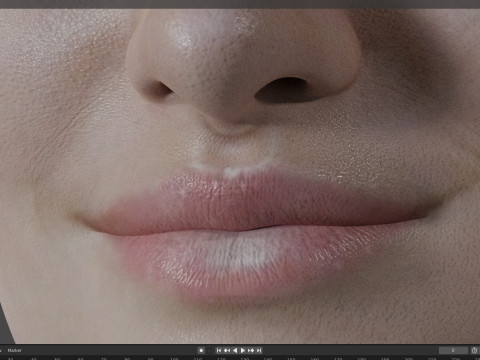Toggle the preview range clock icon
Screen dimensions: 480x360
[x=475, y=350]
